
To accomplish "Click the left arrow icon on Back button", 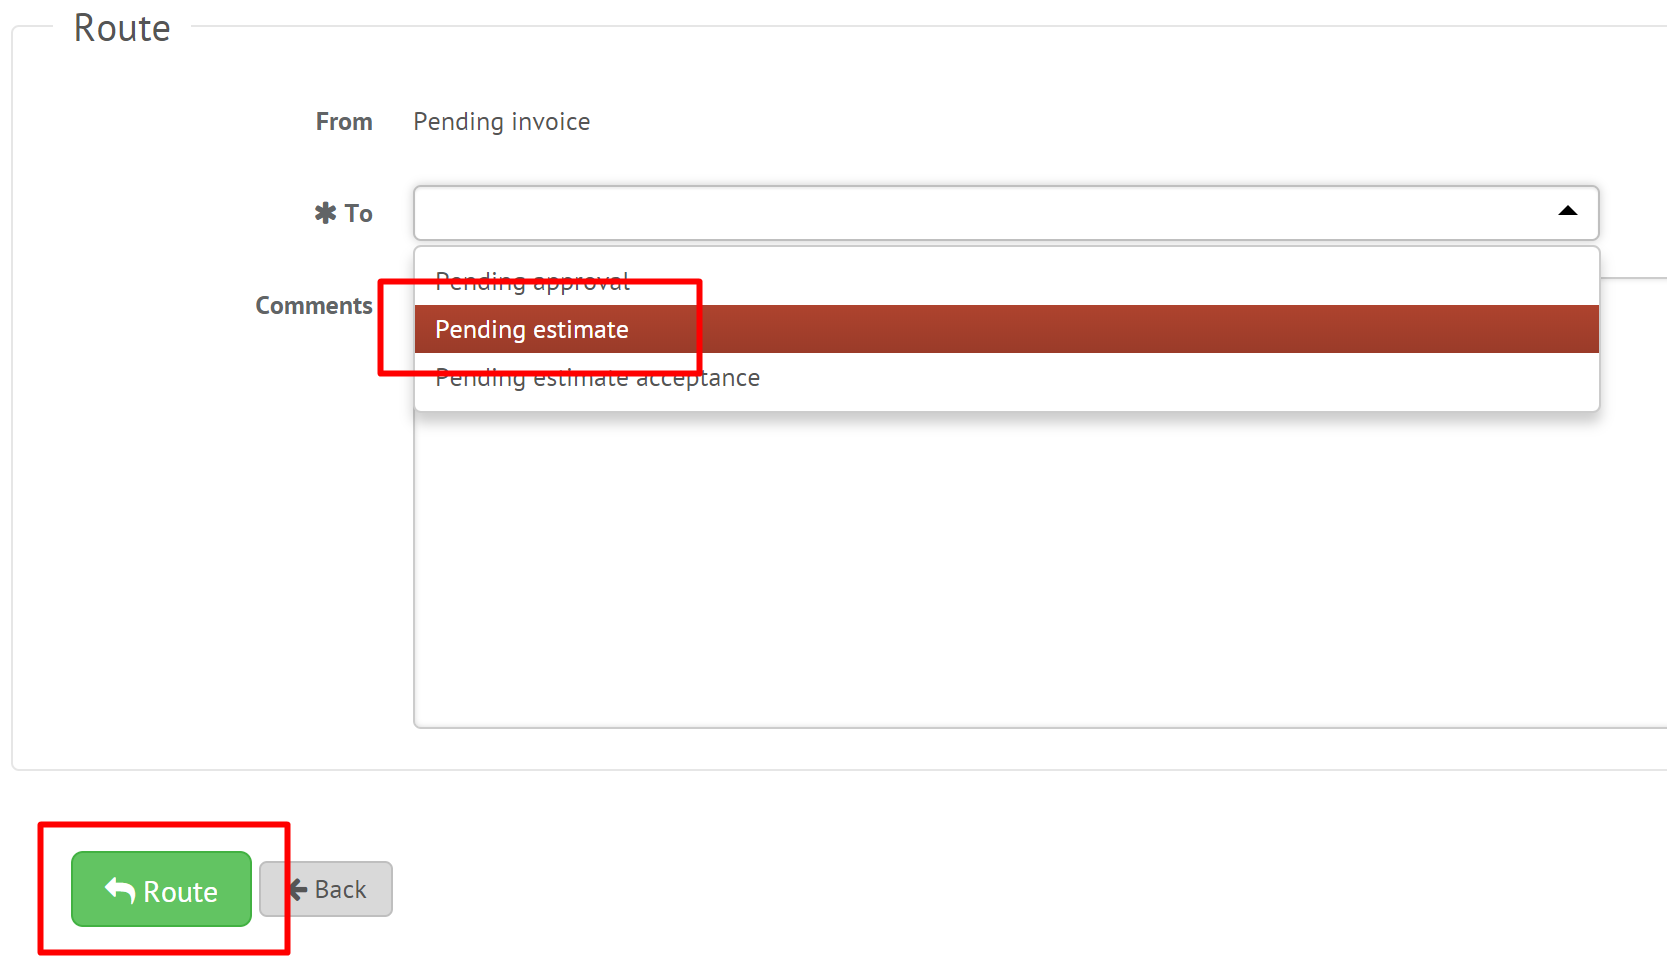I will click(298, 889).
